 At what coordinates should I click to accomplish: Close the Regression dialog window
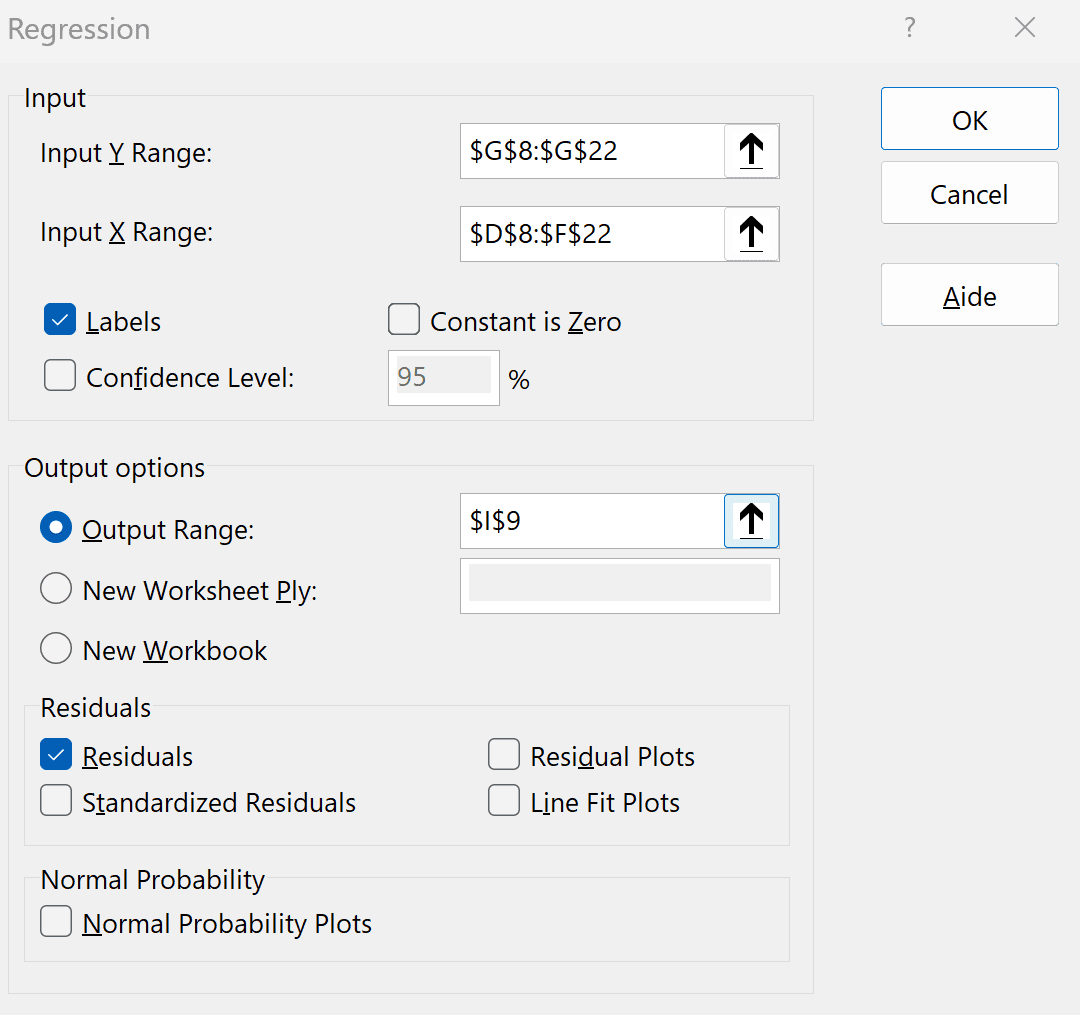coord(1025,28)
